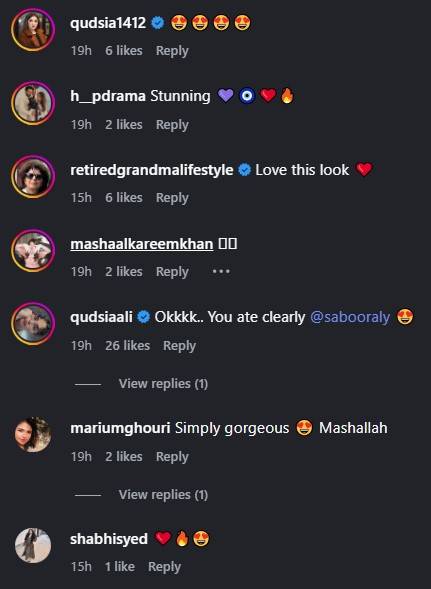The image size is (431, 589).
Task: Reply to h__pdrama's Stunning comment
Action: coord(172,125)
